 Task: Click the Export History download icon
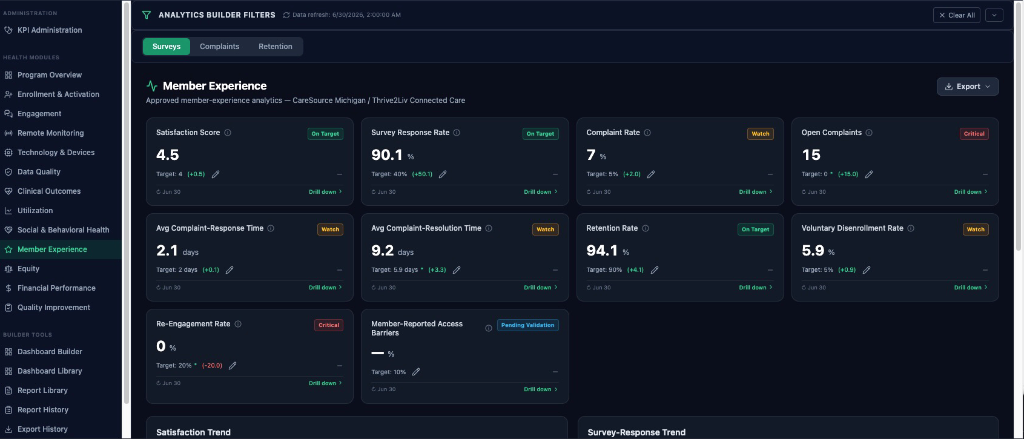[8, 429]
